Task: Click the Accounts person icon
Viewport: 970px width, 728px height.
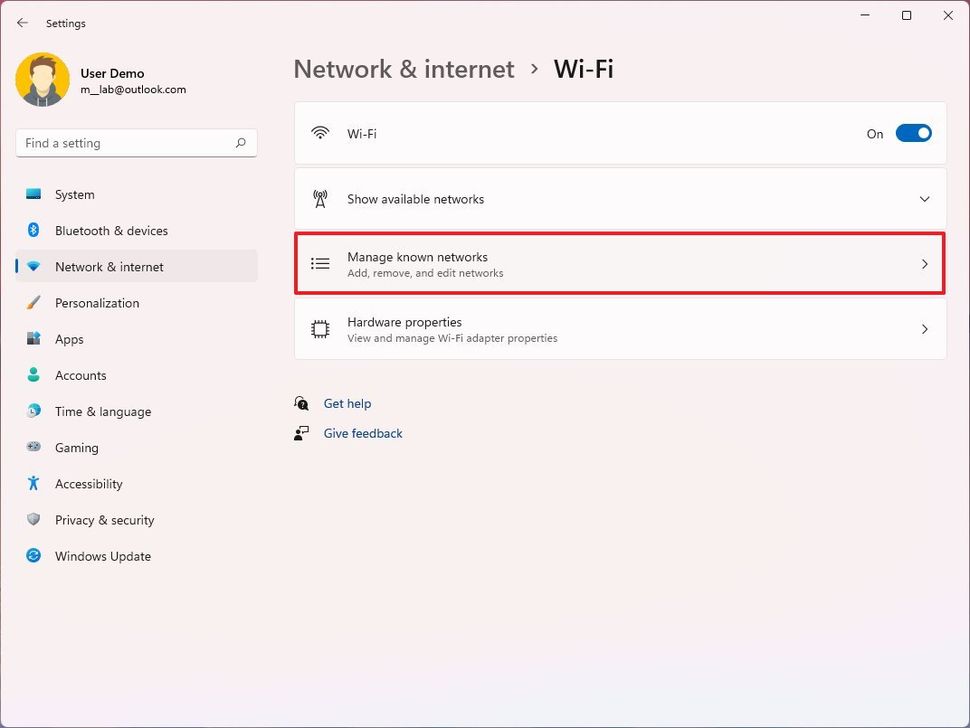Action: (x=33, y=375)
